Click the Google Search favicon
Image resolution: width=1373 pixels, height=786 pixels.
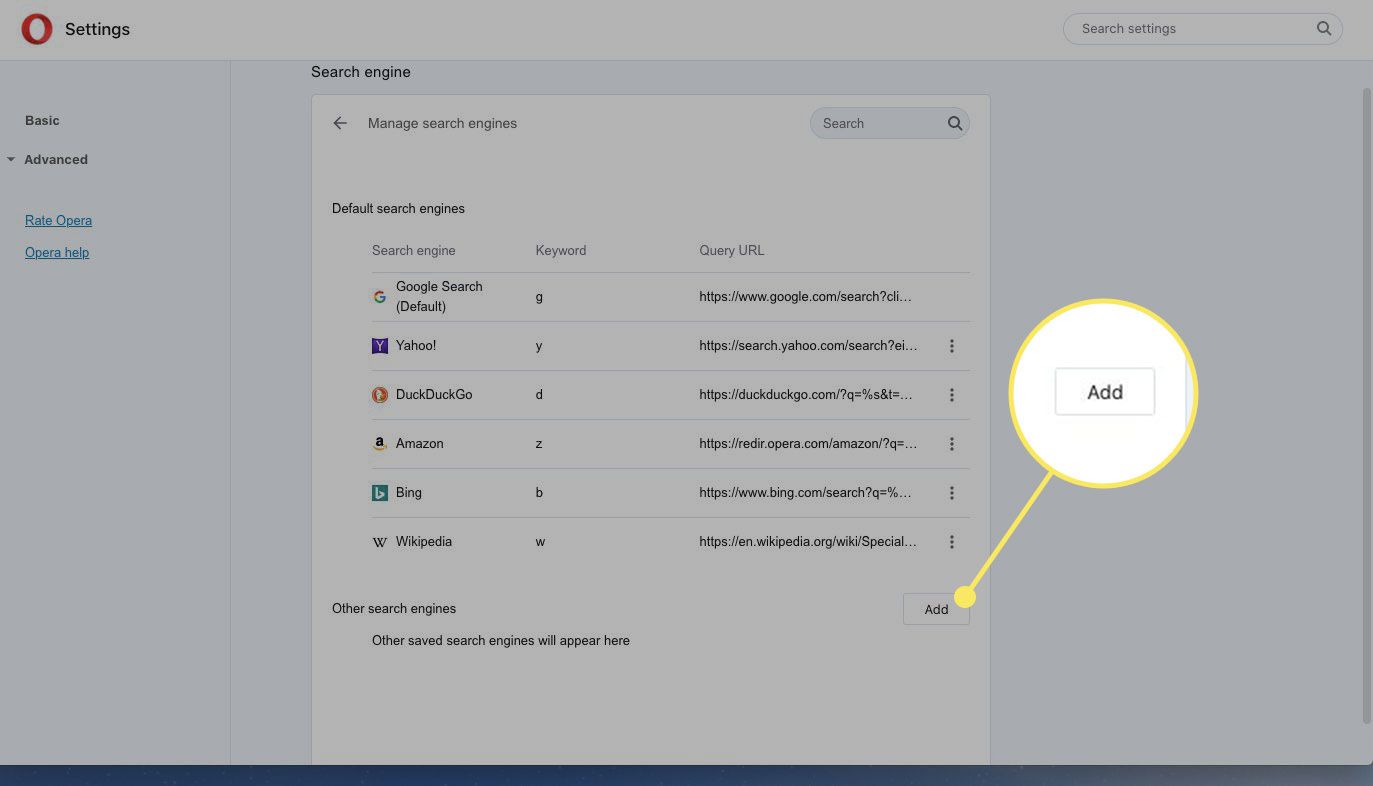click(x=379, y=297)
